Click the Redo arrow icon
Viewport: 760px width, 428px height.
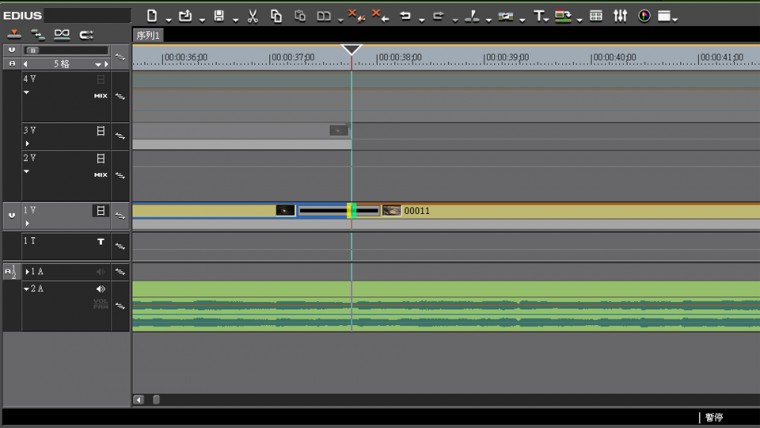tap(438, 16)
